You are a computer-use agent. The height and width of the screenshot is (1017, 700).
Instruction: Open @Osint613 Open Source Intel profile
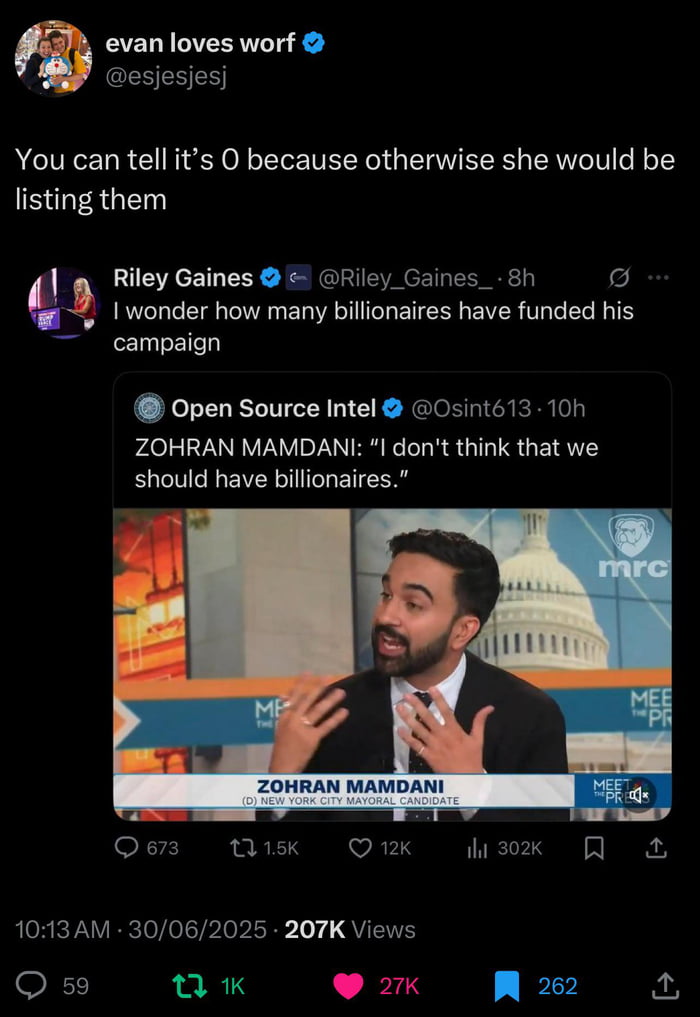(274, 408)
